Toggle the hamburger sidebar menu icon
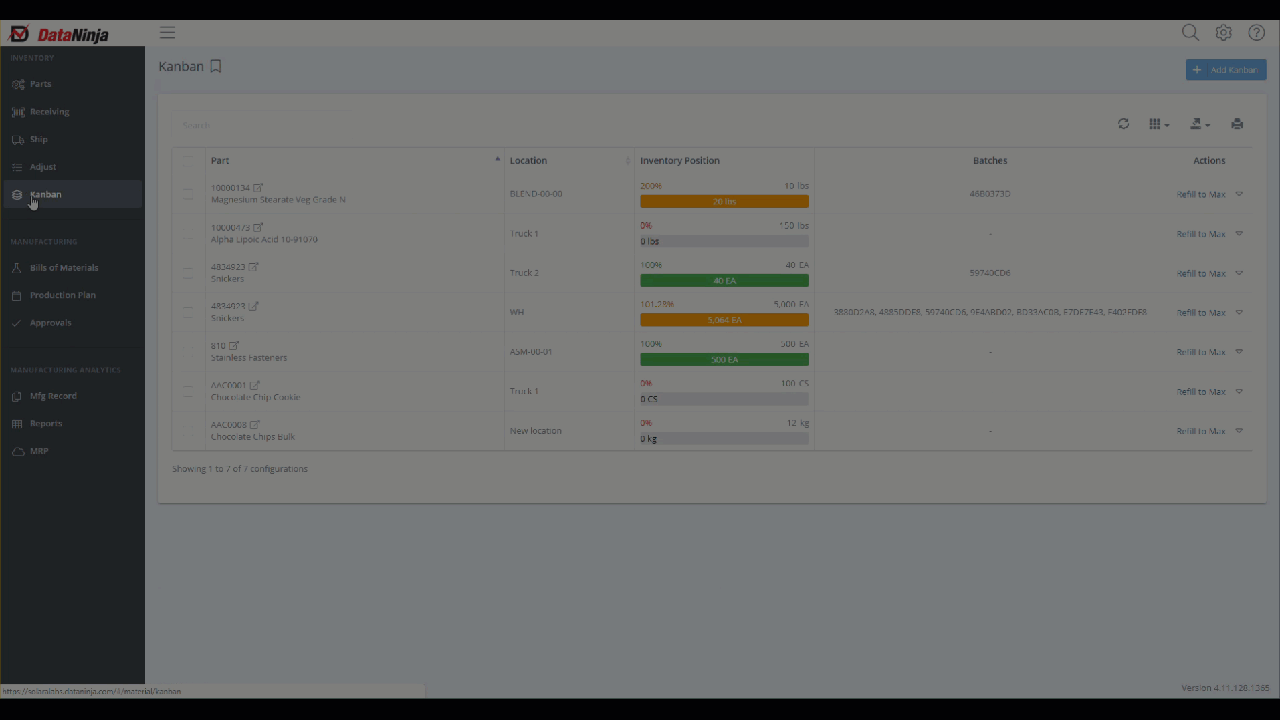Viewport: 1280px width, 720px height. click(x=167, y=33)
